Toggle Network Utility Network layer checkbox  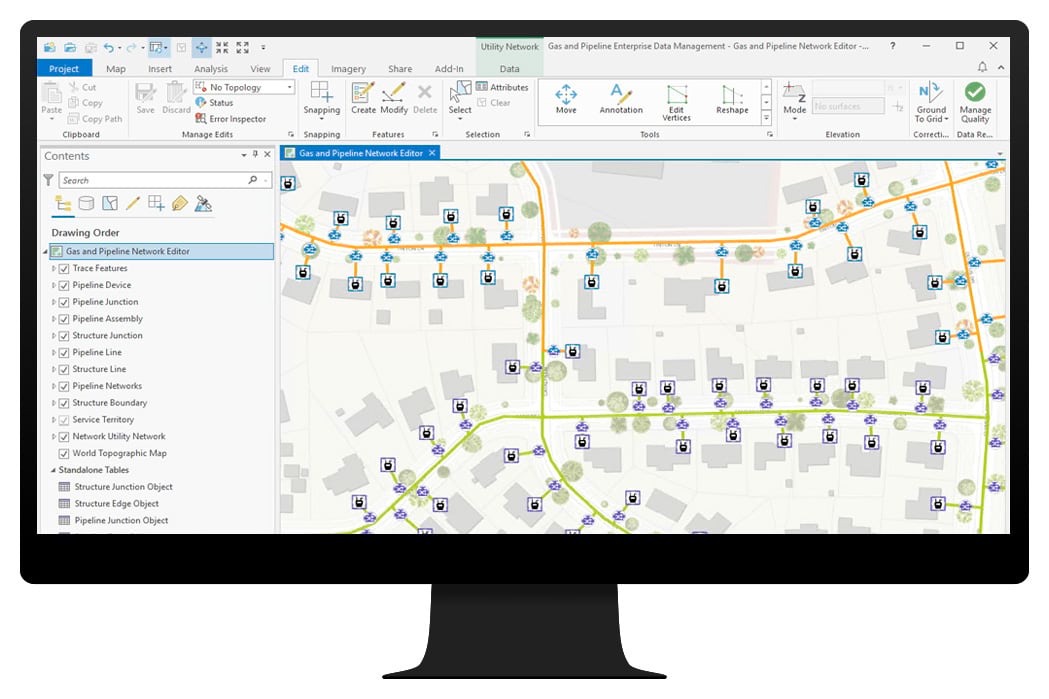(64, 437)
